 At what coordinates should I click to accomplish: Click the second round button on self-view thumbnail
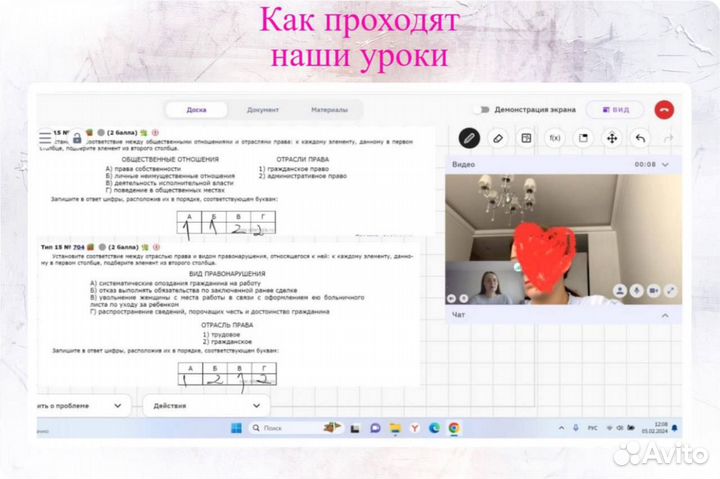(x=464, y=299)
